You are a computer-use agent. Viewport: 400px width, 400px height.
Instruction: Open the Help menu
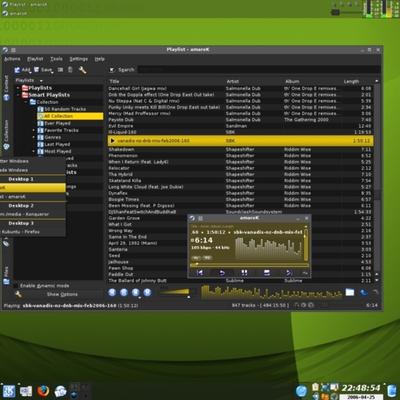(100, 59)
